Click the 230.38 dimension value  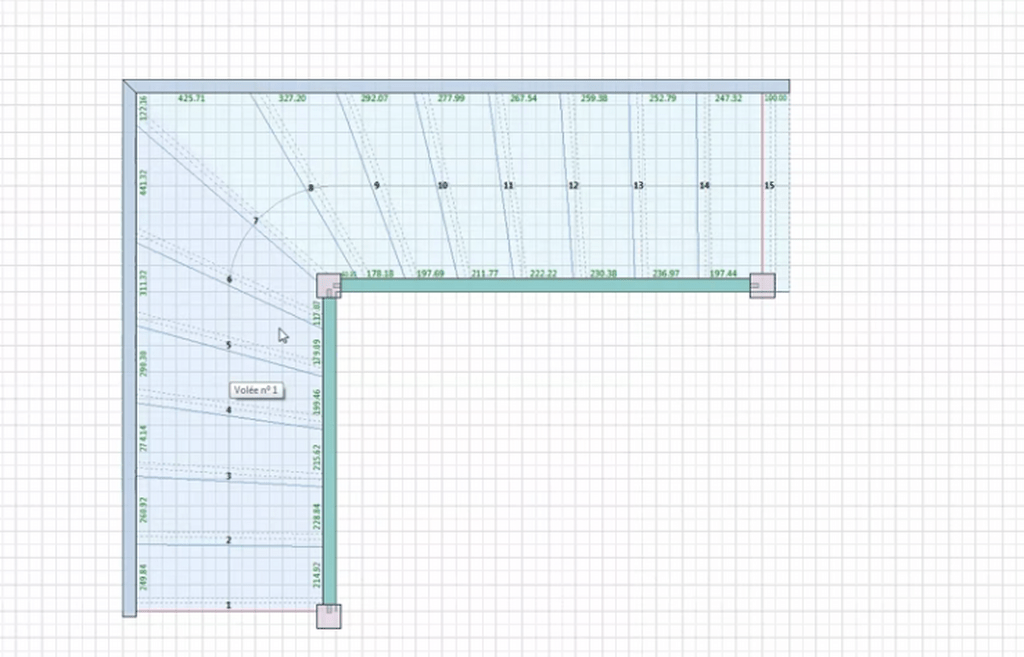point(603,274)
